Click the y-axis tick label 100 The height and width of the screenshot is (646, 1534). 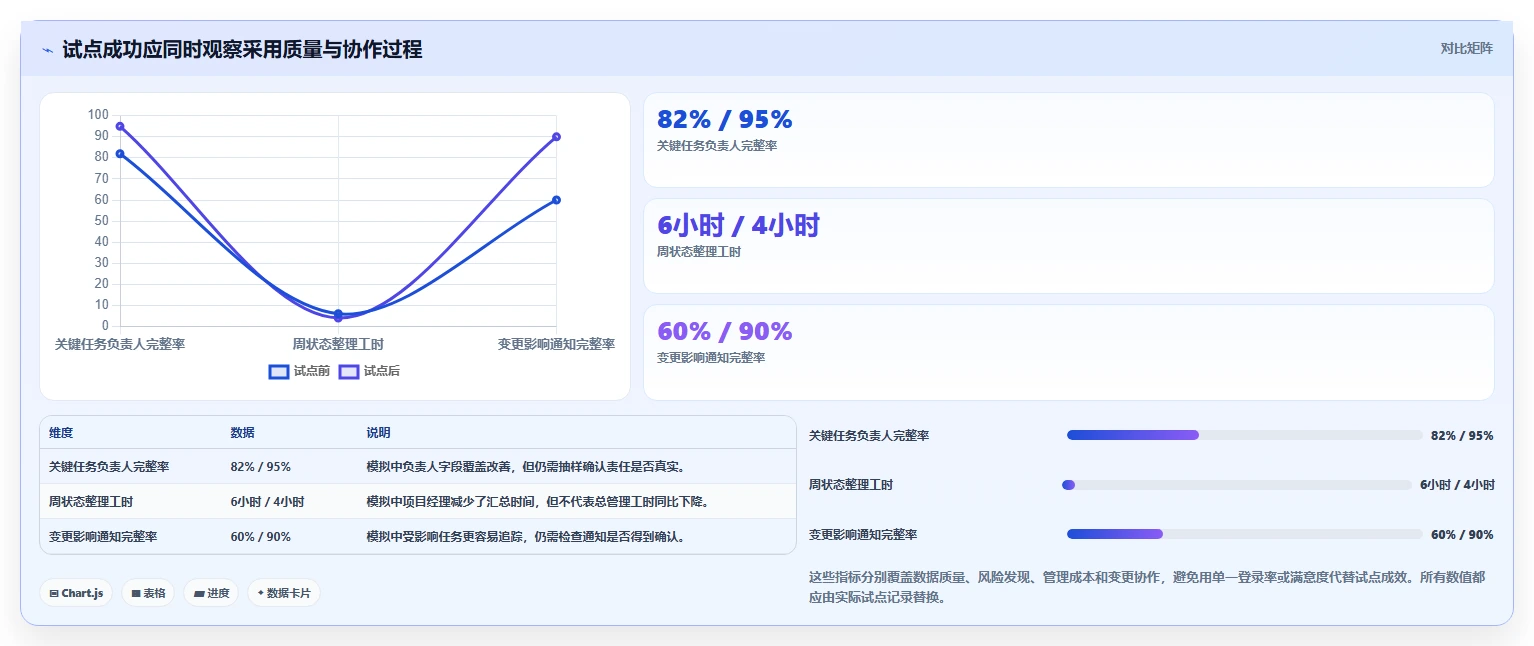pos(98,115)
